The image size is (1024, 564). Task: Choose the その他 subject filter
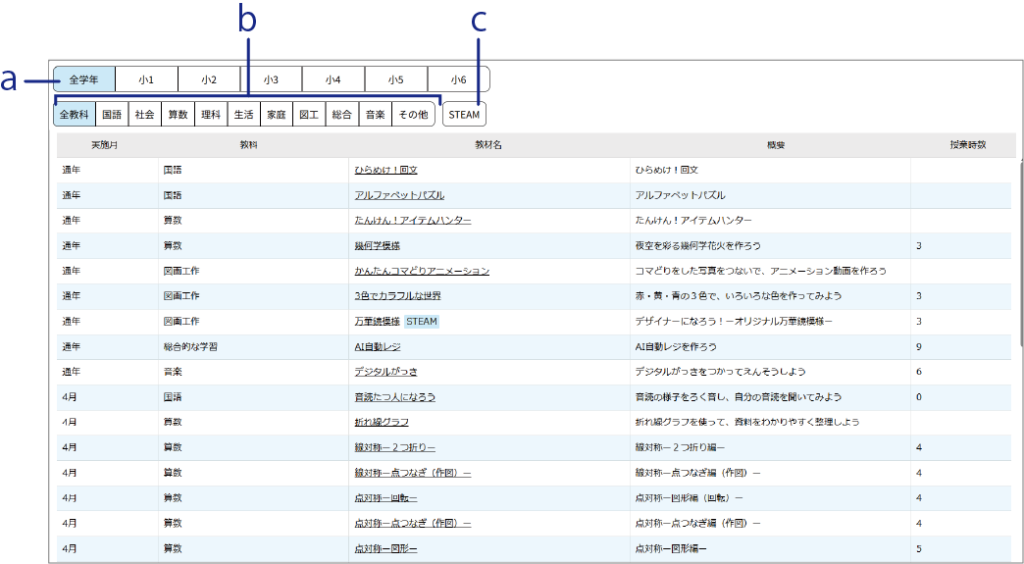click(412, 115)
